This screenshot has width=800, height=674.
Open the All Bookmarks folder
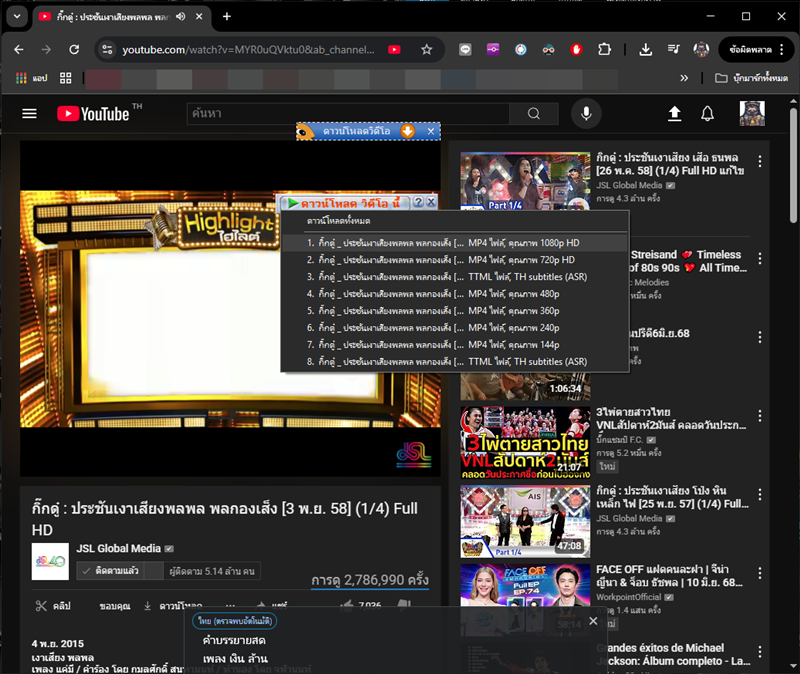coord(751,78)
